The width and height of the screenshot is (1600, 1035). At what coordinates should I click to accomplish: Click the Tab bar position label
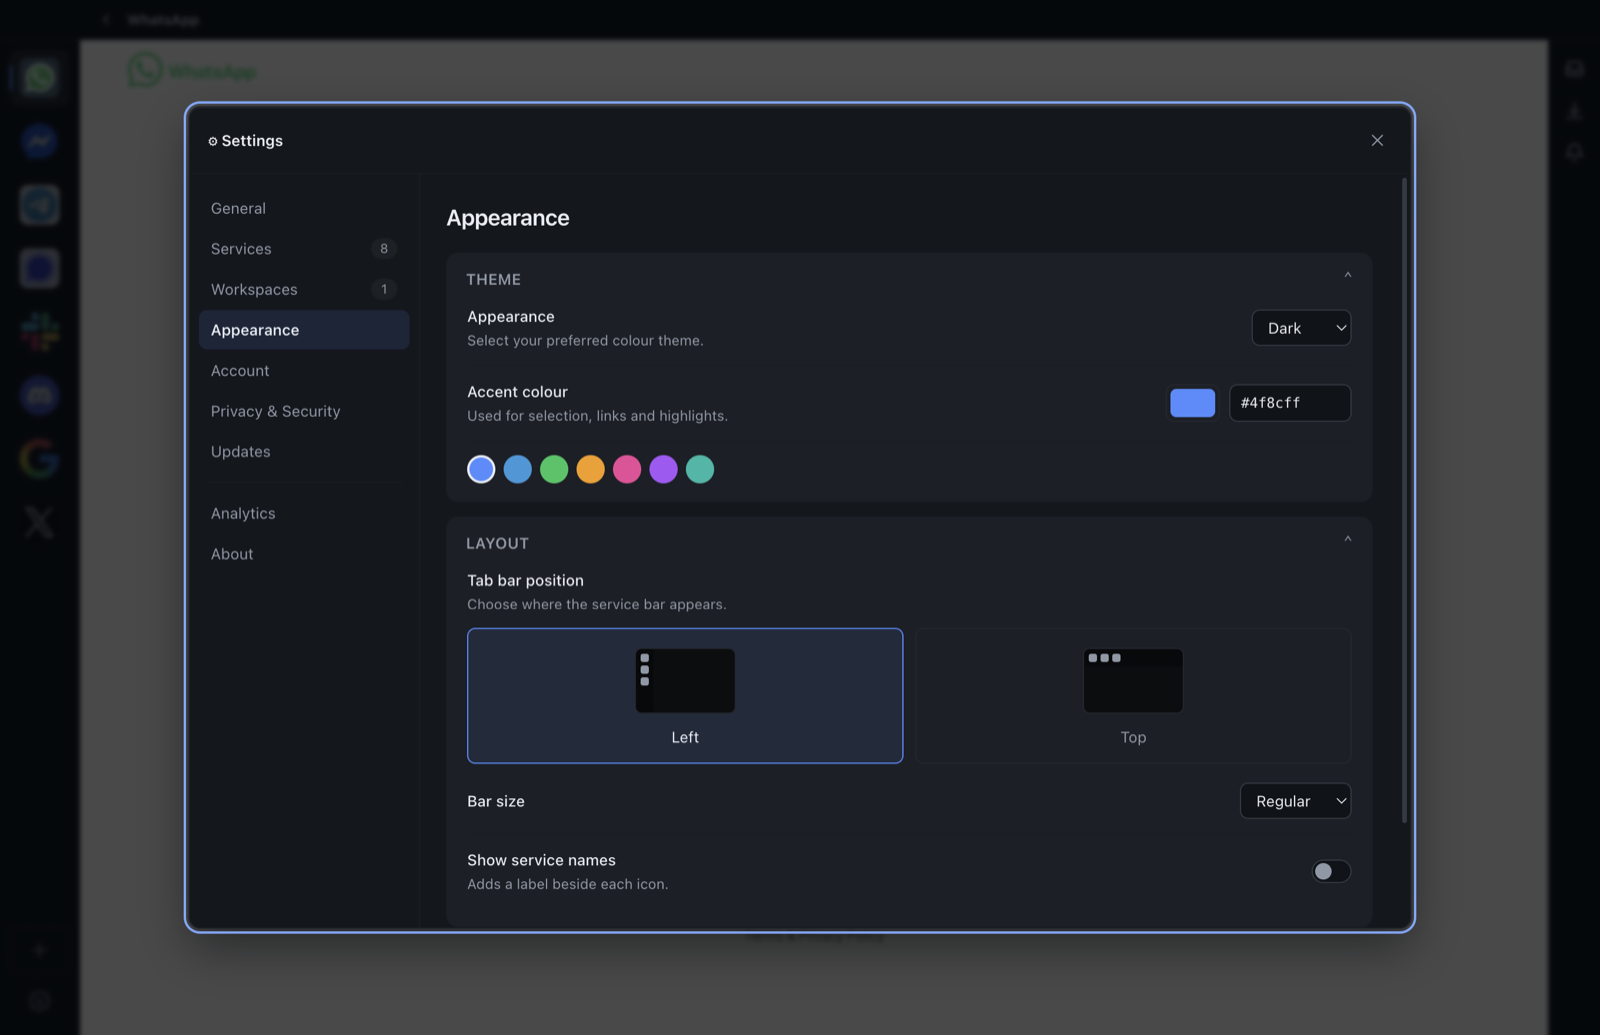click(525, 580)
